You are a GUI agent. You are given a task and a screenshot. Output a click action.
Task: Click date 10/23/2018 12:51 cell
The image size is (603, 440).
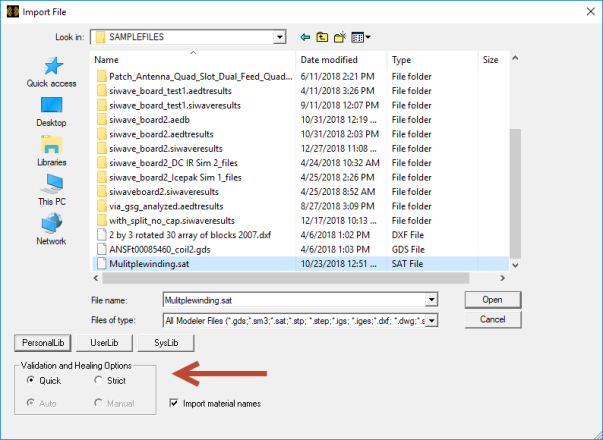coord(338,264)
